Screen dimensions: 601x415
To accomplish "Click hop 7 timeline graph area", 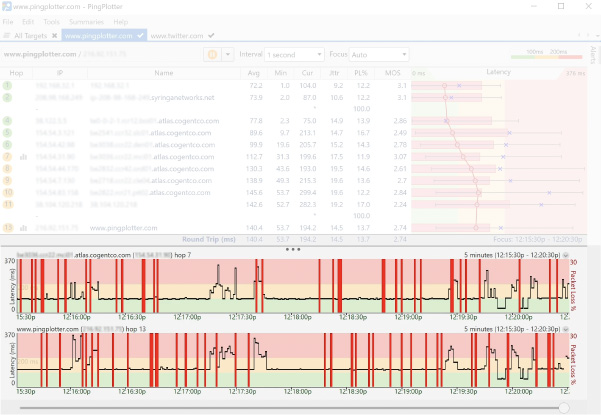I will coord(293,286).
